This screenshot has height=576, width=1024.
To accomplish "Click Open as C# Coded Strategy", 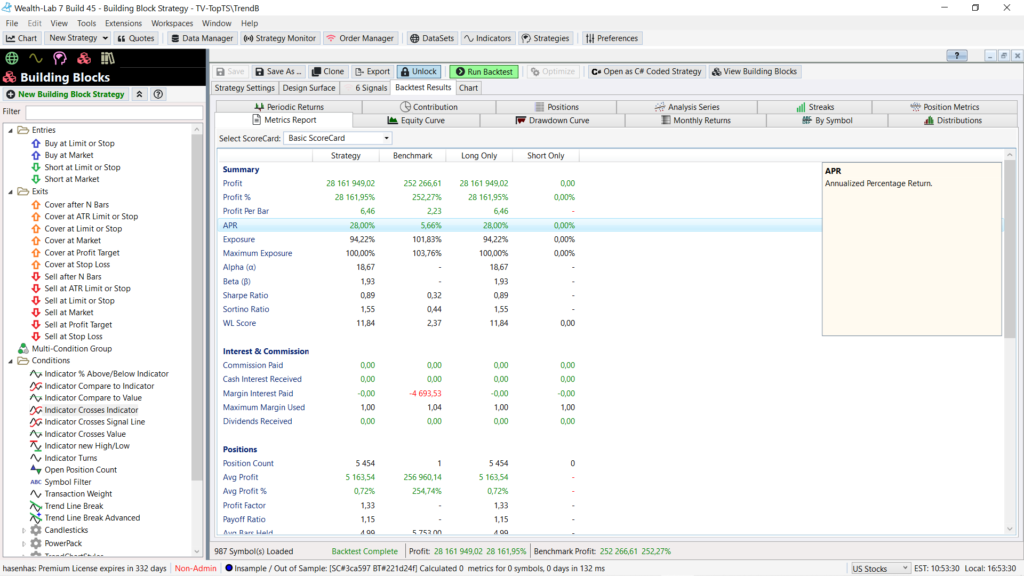I will (x=646, y=71).
